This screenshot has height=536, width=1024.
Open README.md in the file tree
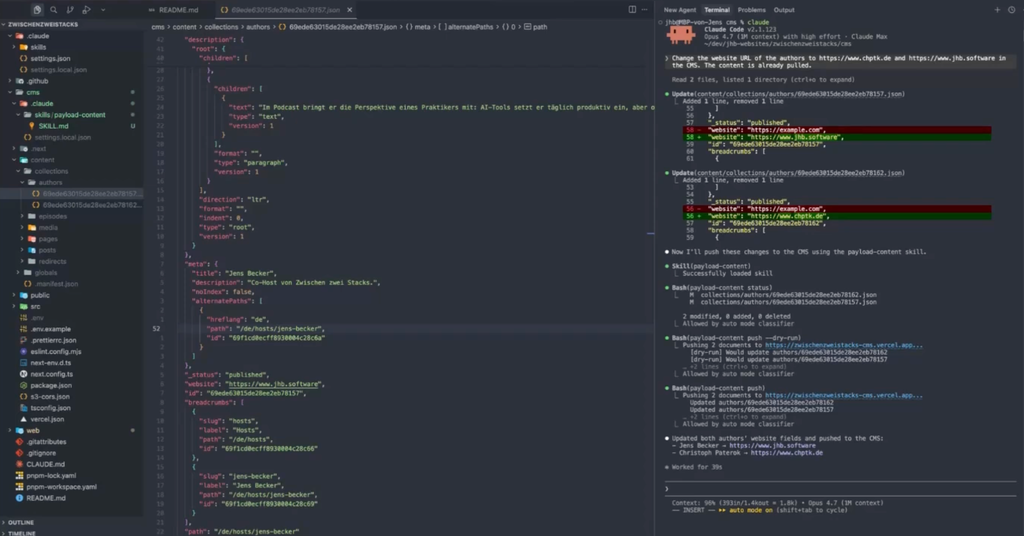click(46, 498)
